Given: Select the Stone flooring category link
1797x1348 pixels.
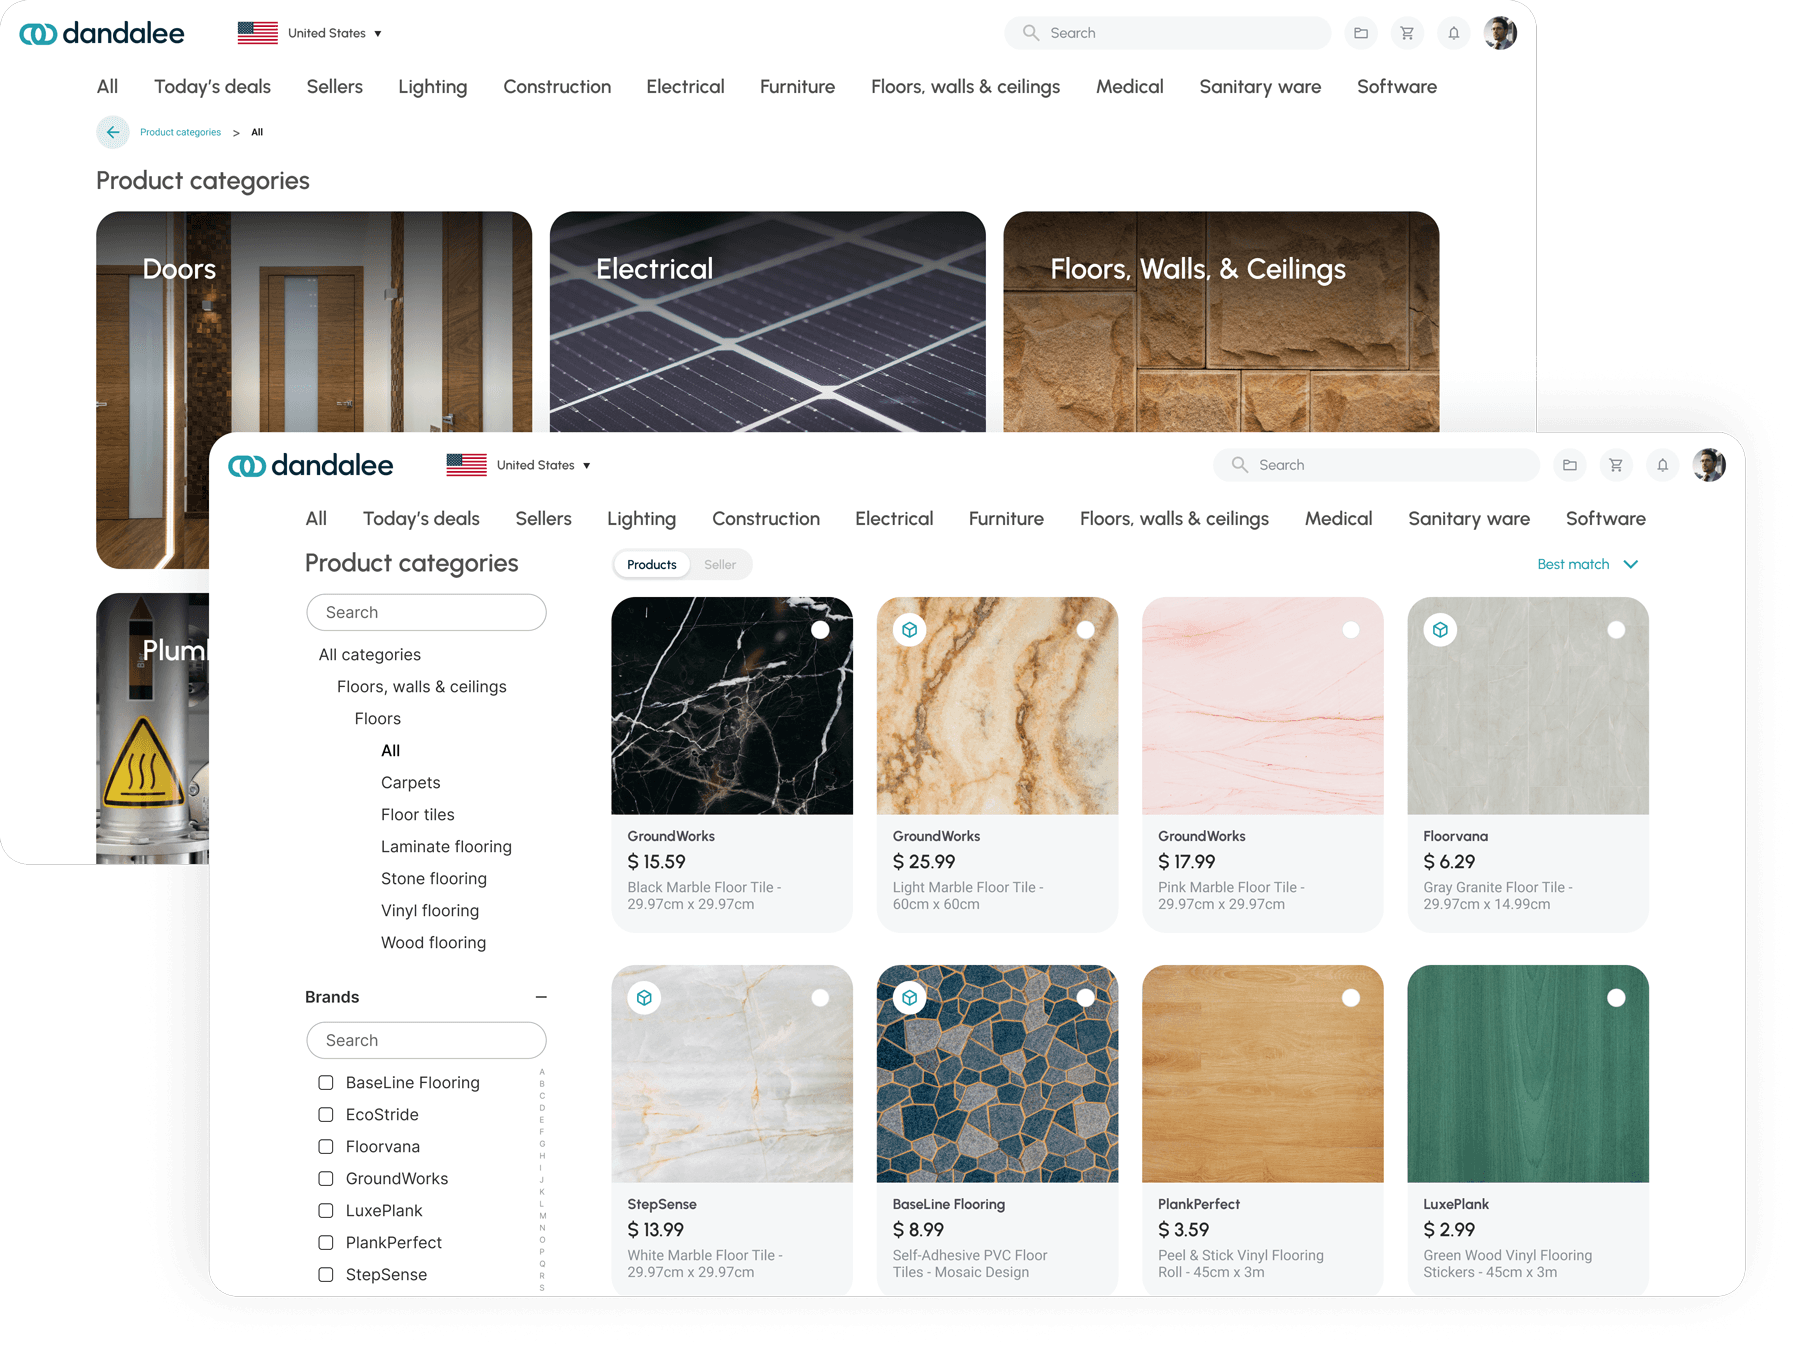Looking at the screenshot, I should click(433, 878).
